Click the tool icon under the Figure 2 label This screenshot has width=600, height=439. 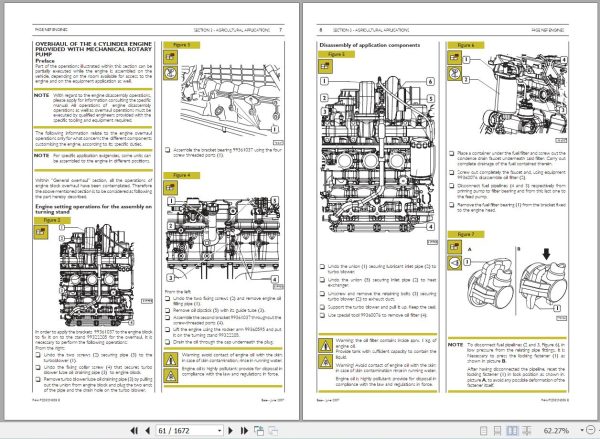(41, 232)
